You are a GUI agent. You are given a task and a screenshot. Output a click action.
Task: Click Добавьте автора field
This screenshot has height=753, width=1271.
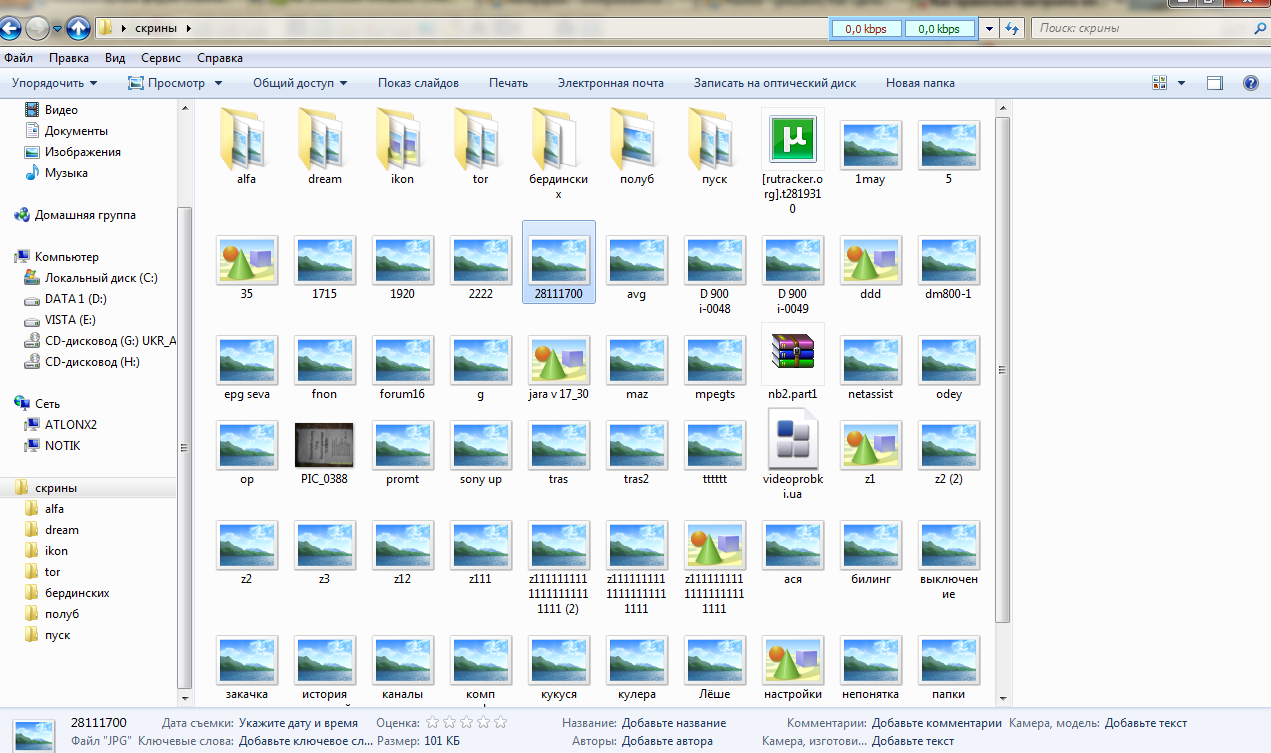pos(667,741)
